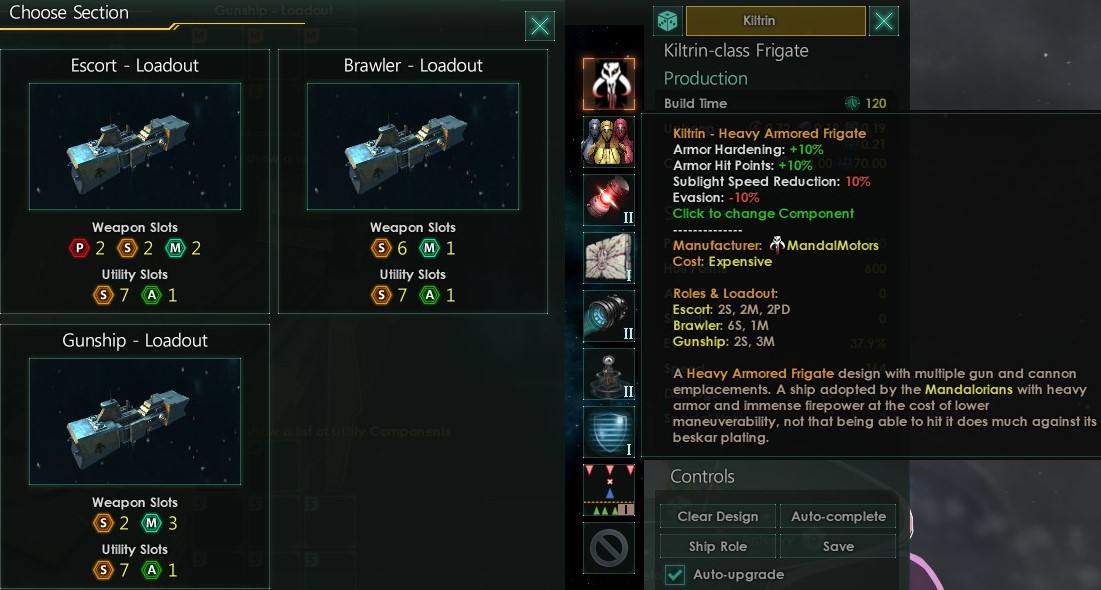Click the Clear Design button

pos(718,516)
